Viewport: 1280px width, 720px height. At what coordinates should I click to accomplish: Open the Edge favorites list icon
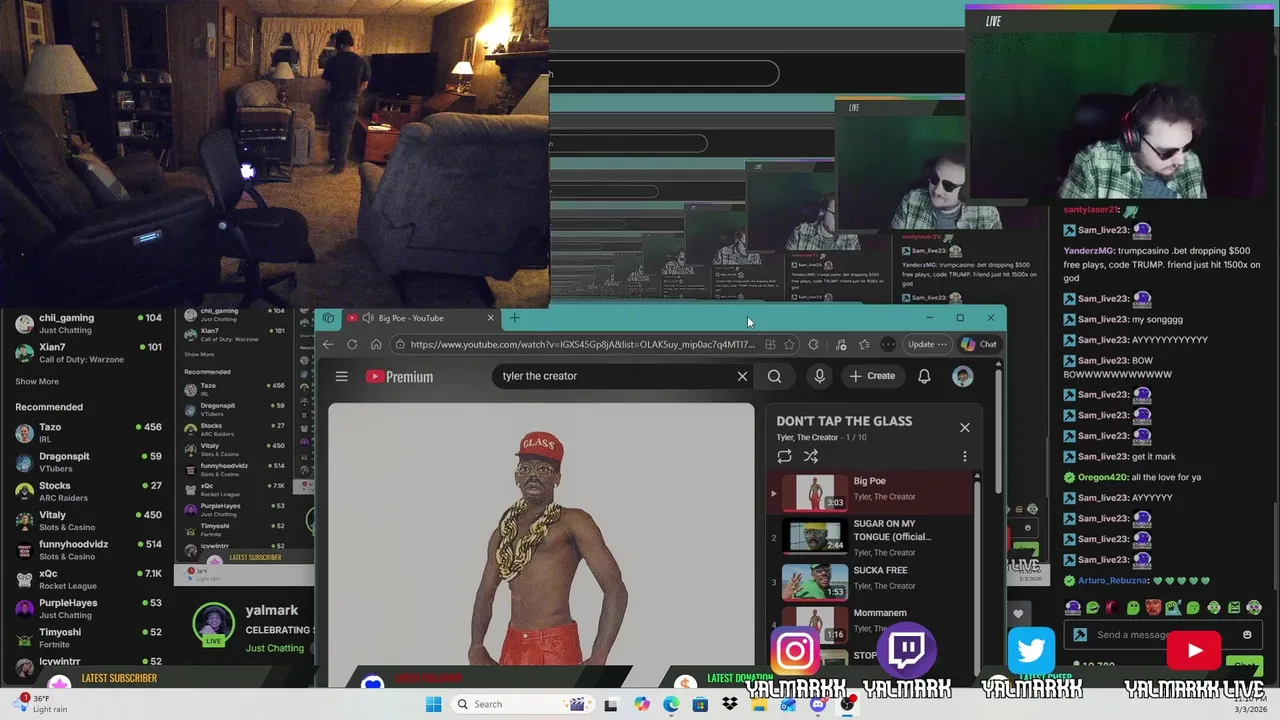click(x=864, y=344)
